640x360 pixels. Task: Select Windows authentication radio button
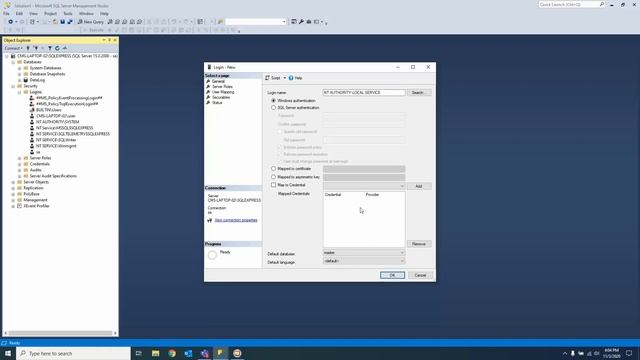point(273,100)
